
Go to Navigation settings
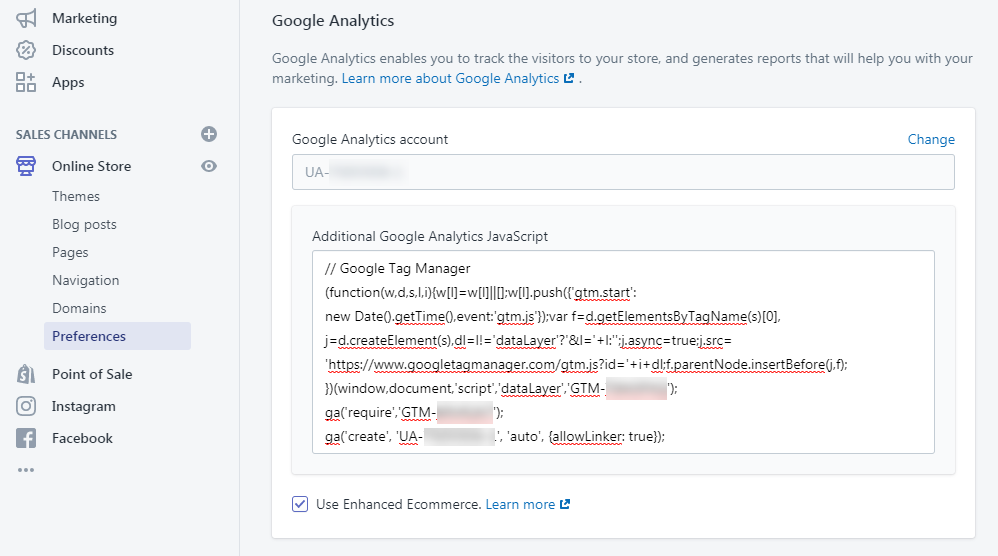coord(85,280)
